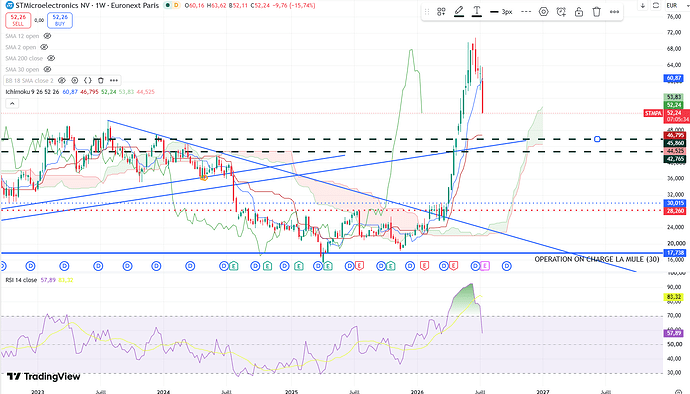
Task: Add alert on the drawing
Action: [561, 12]
